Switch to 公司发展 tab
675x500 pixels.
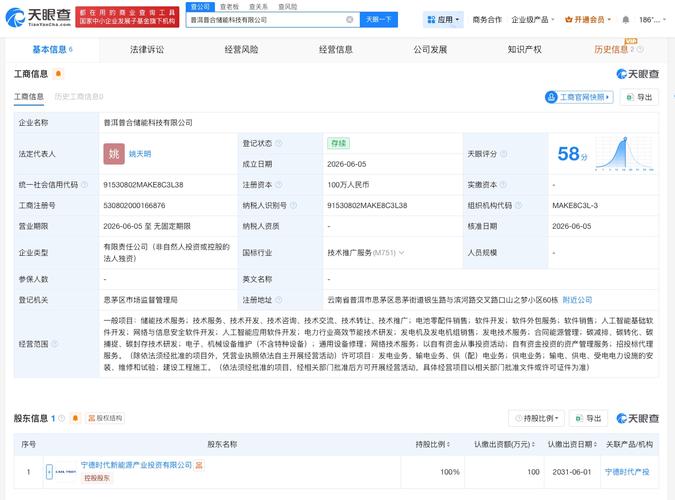(x=430, y=50)
